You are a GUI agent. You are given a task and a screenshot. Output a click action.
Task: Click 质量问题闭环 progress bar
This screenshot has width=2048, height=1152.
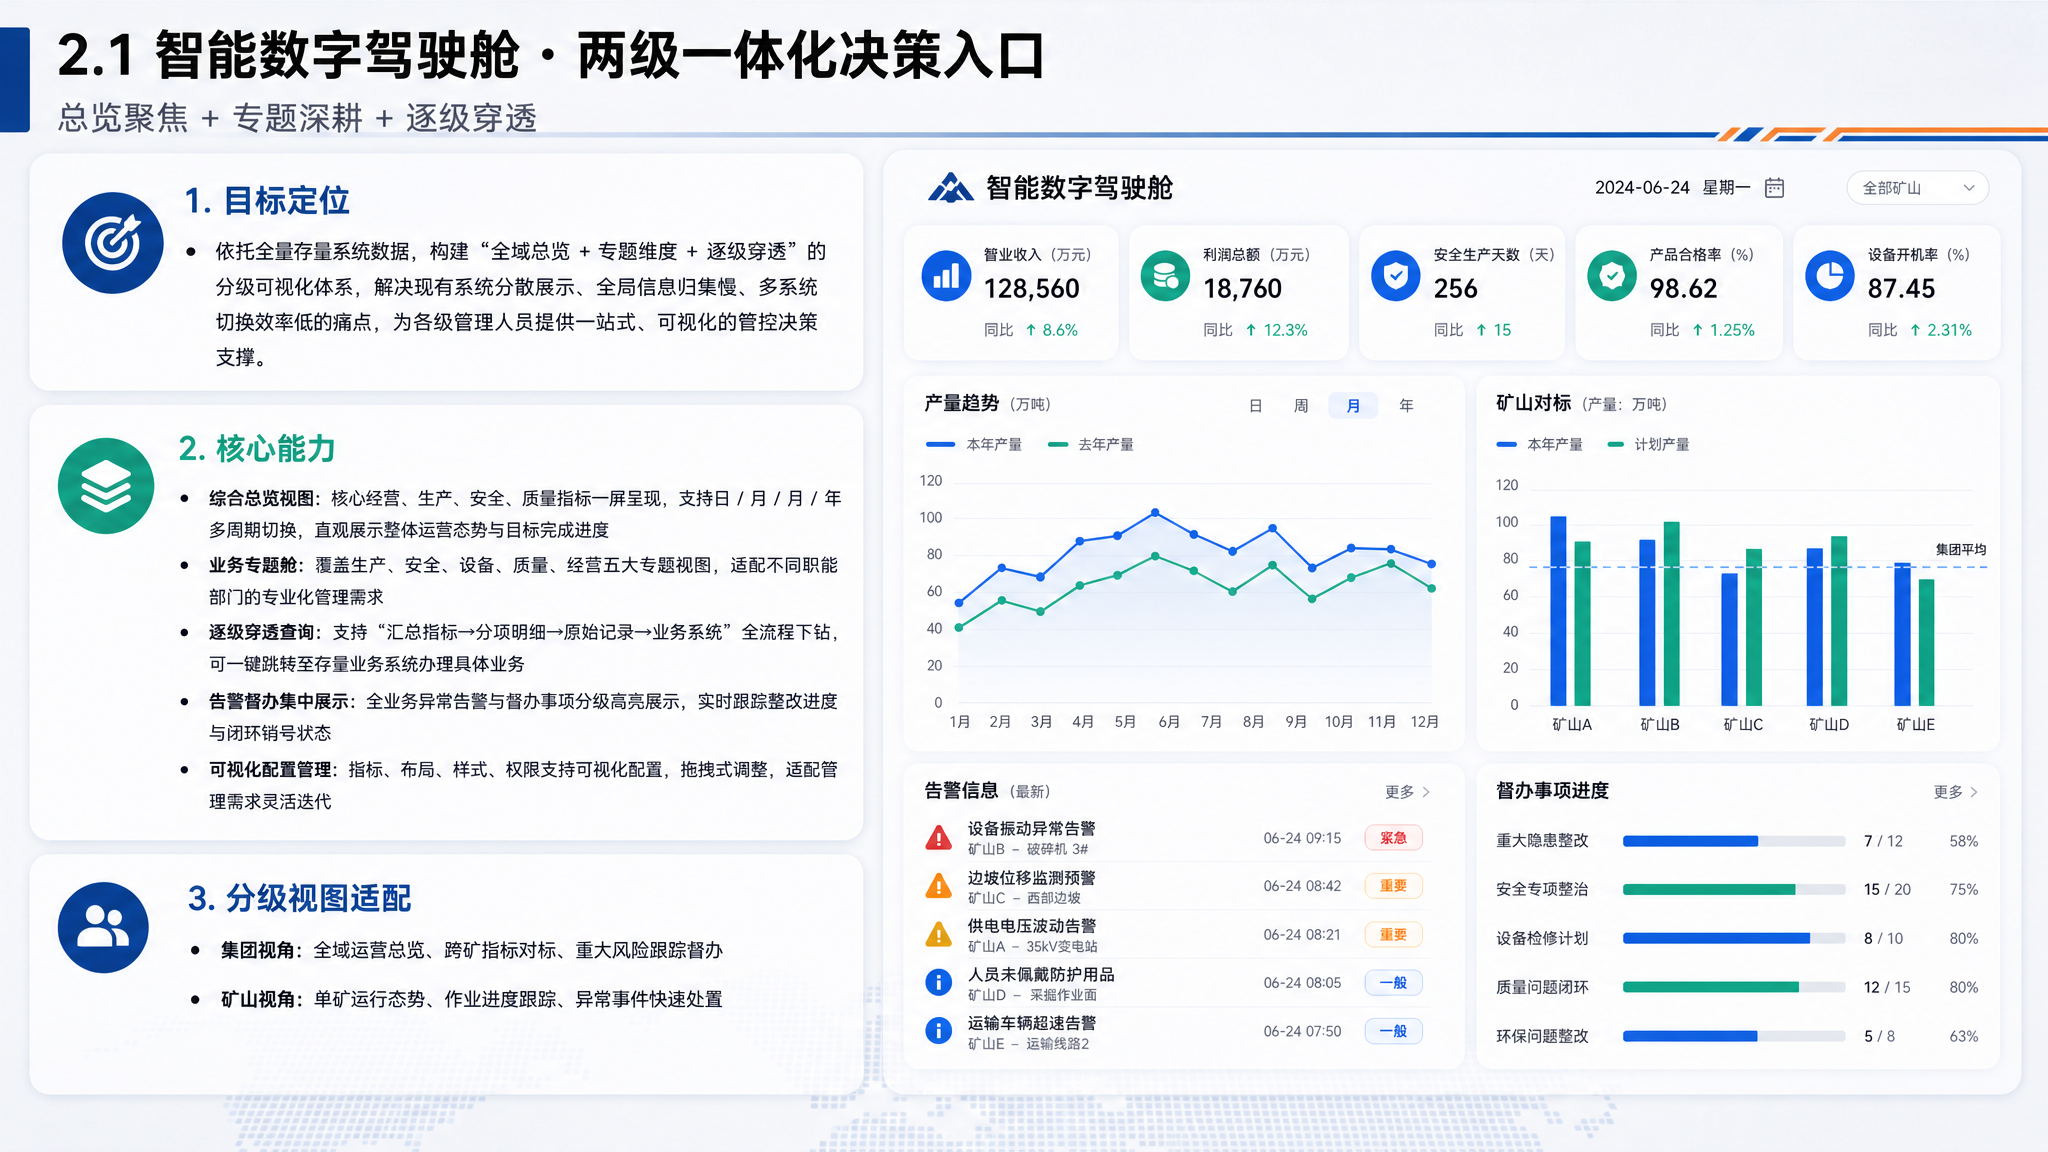pyautogui.click(x=1734, y=987)
